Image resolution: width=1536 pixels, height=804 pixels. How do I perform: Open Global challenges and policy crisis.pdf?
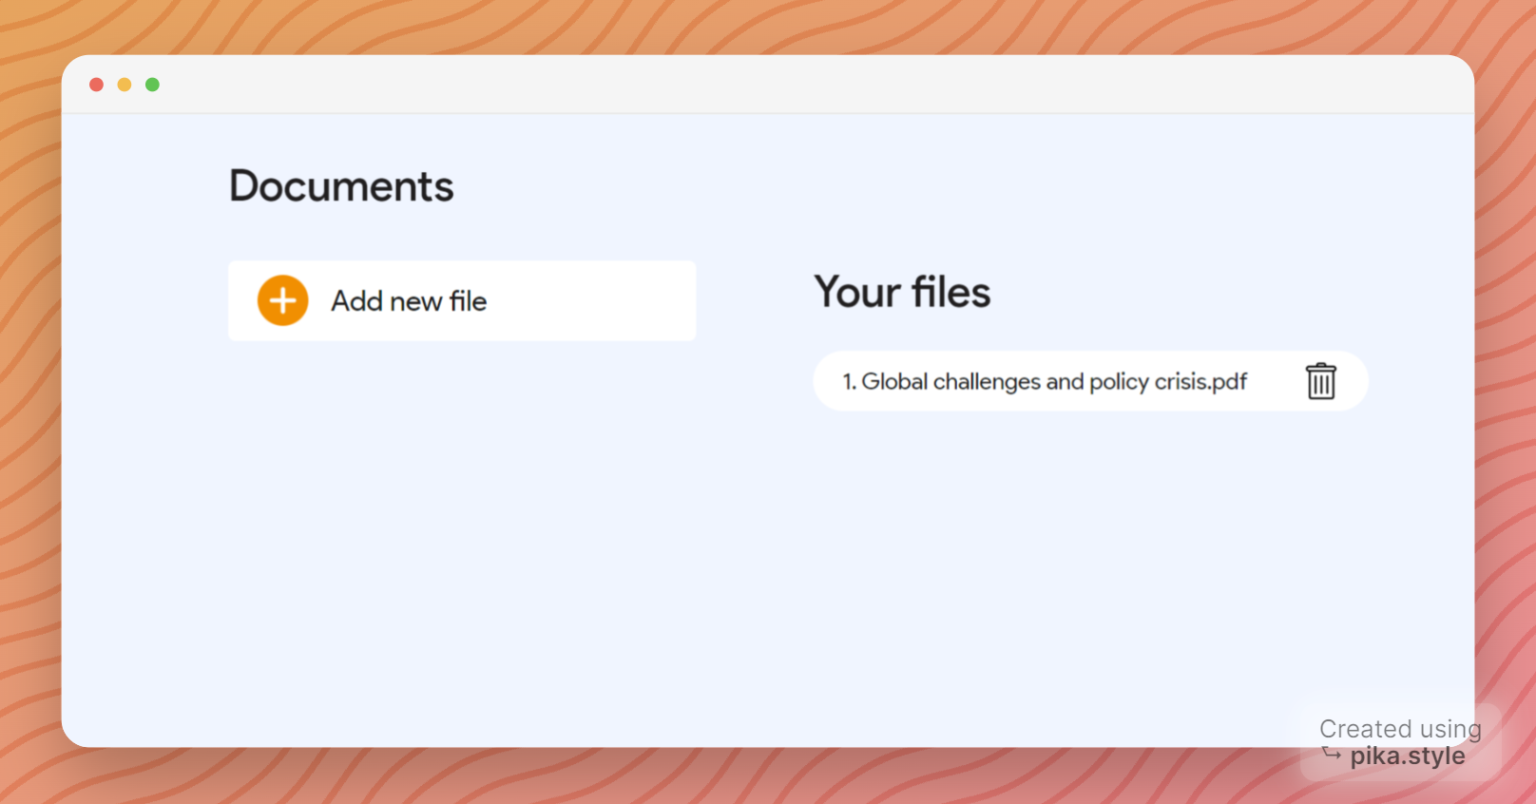click(x=1047, y=381)
